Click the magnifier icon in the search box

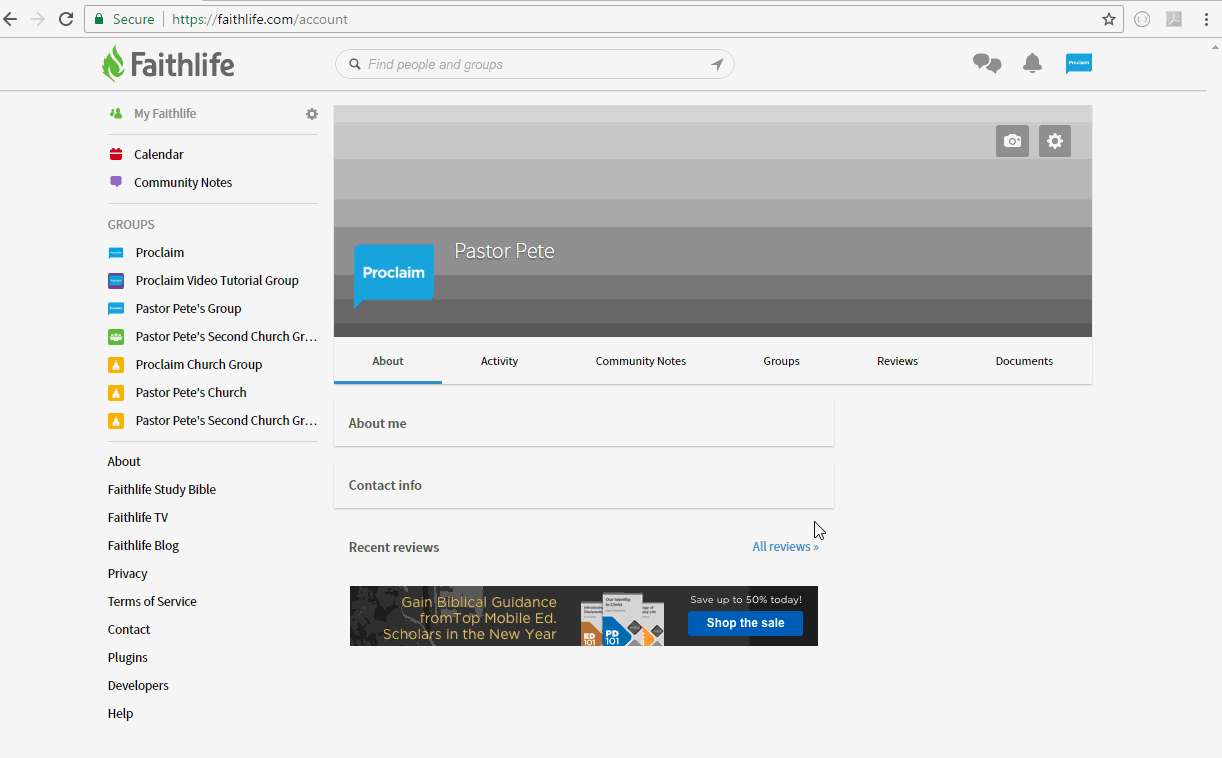[x=354, y=64]
